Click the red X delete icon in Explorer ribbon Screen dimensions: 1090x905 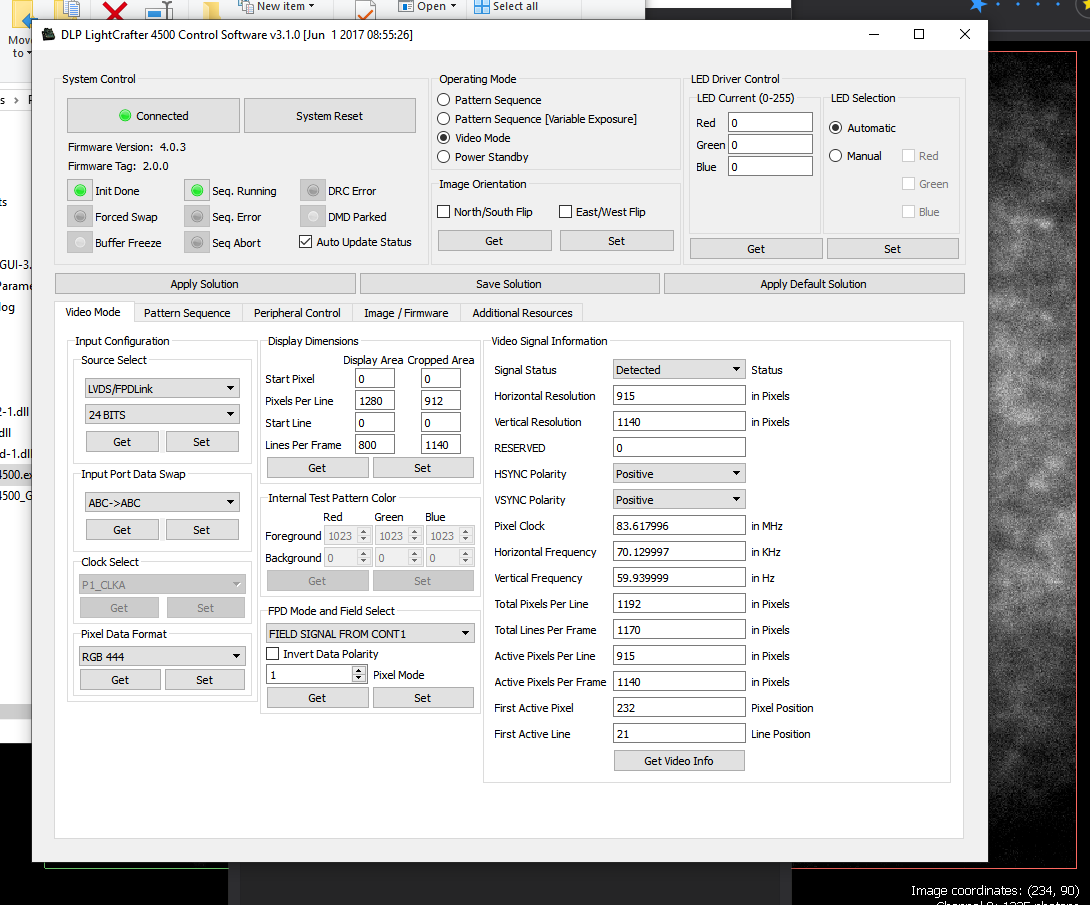click(x=115, y=10)
